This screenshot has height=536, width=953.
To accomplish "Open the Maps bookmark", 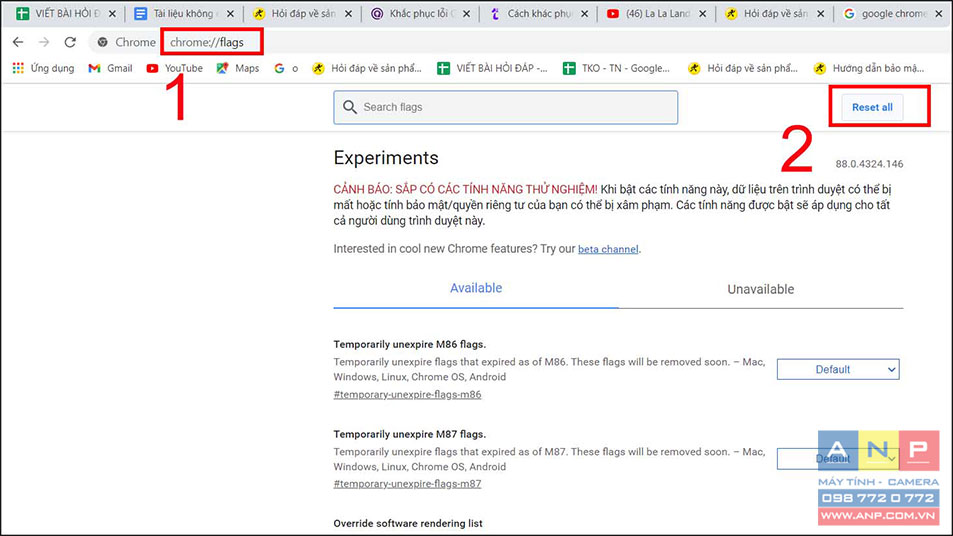I will (x=238, y=68).
